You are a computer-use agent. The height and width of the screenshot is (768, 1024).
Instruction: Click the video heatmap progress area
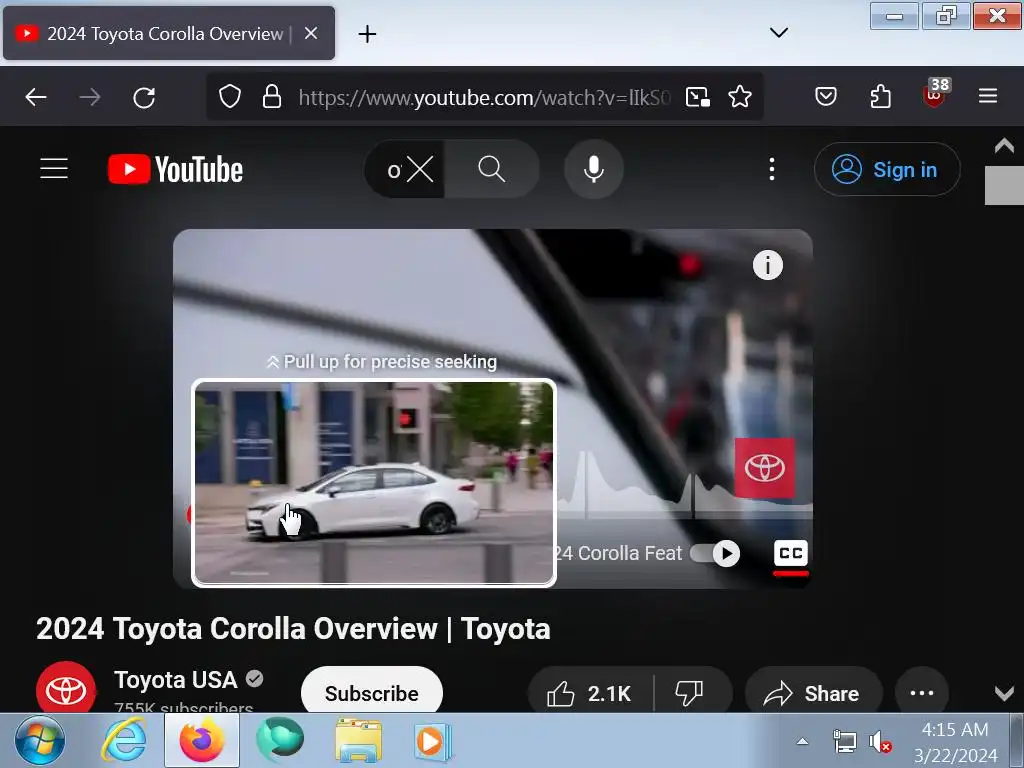[x=684, y=483]
